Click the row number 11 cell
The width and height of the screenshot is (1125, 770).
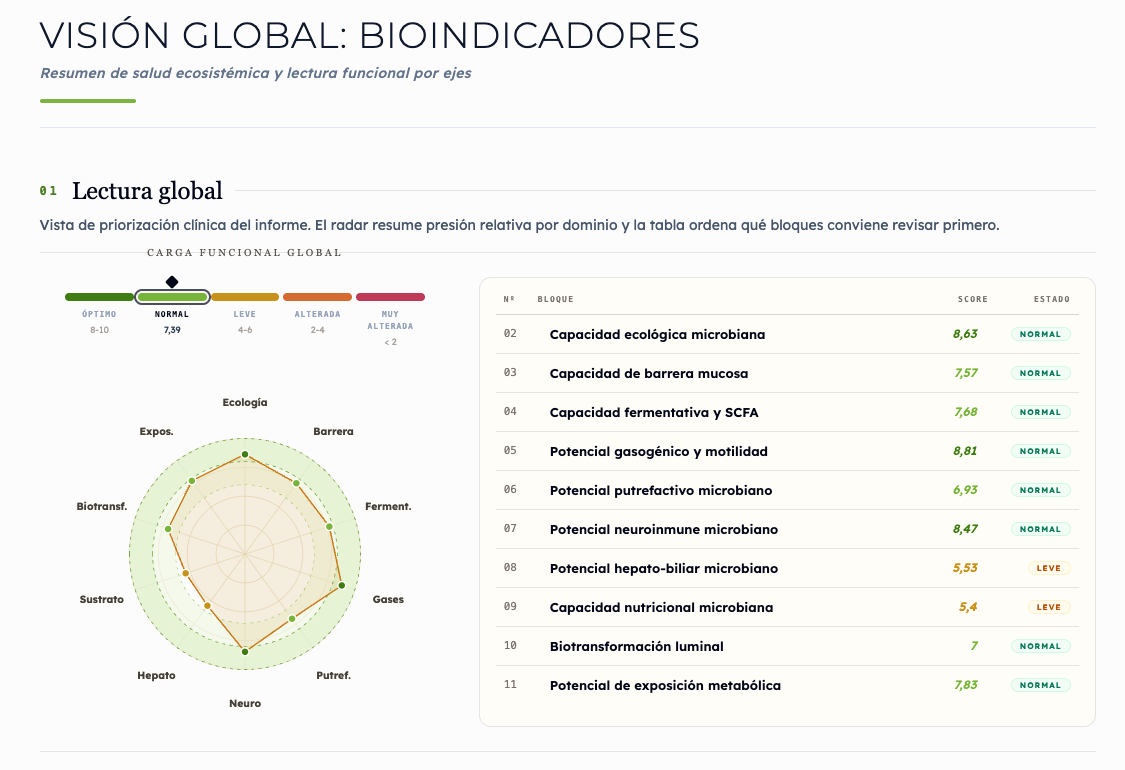(510, 685)
